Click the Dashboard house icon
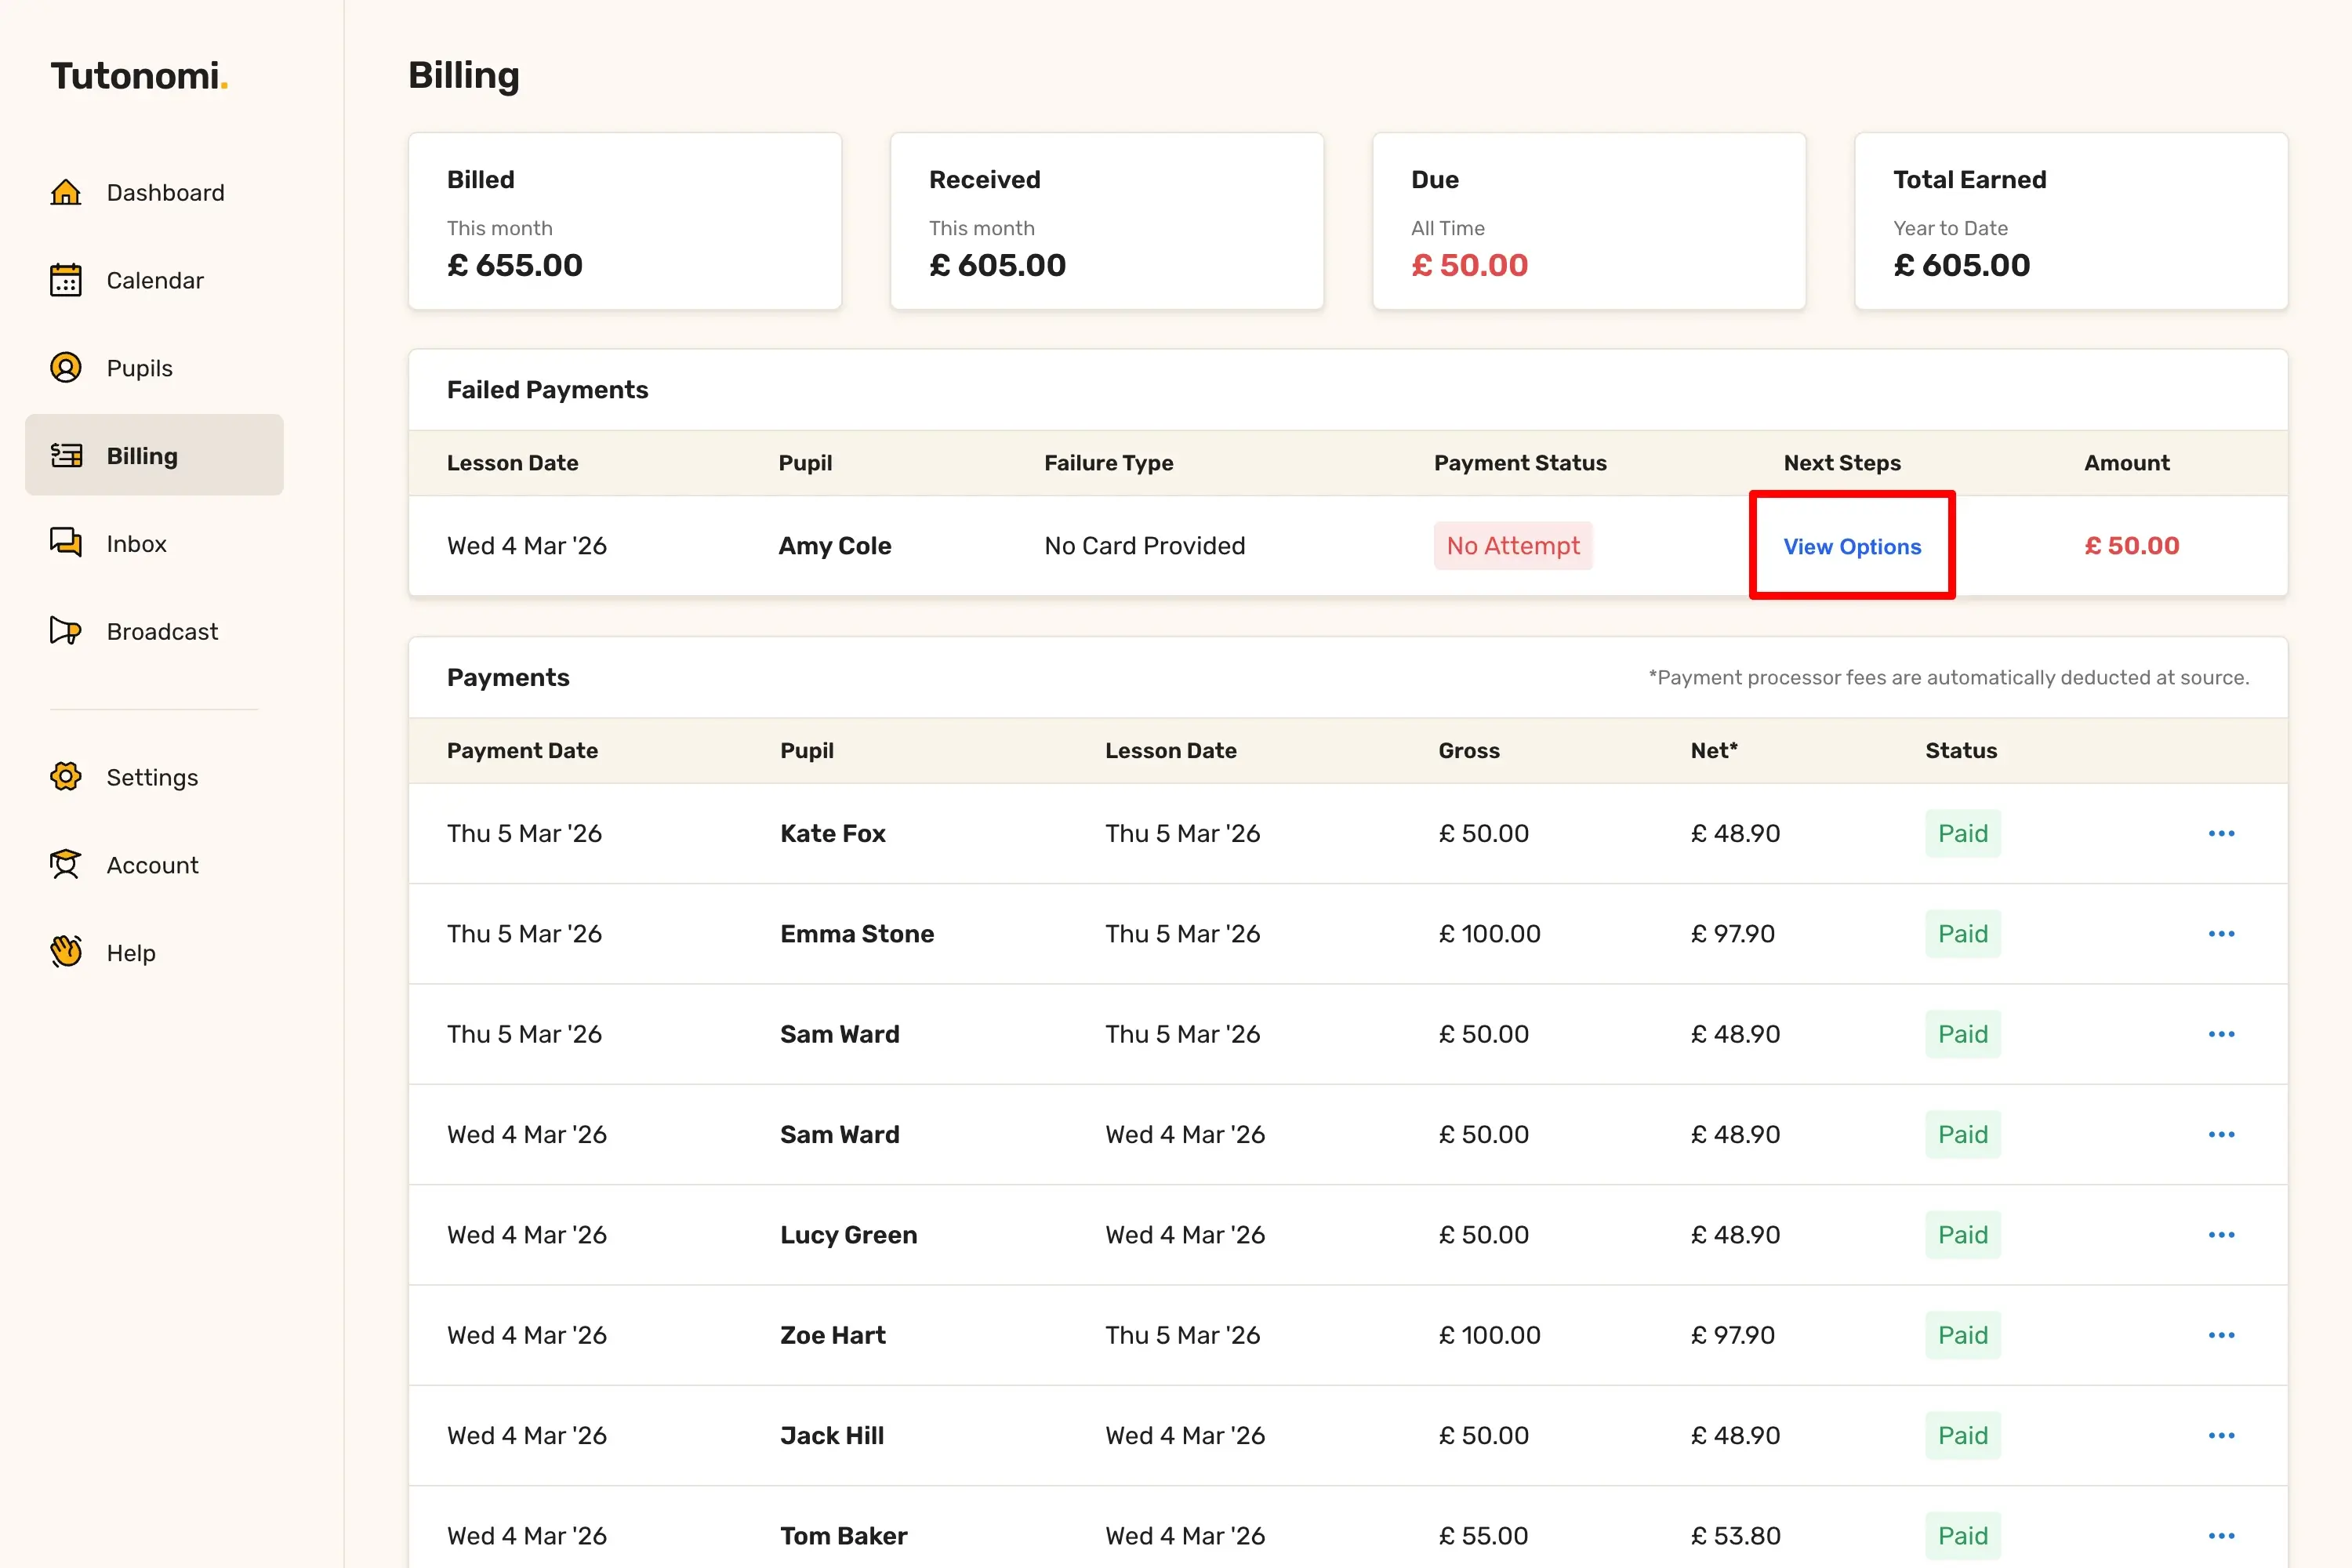The width and height of the screenshot is (2352, 1568). point(66,192)
